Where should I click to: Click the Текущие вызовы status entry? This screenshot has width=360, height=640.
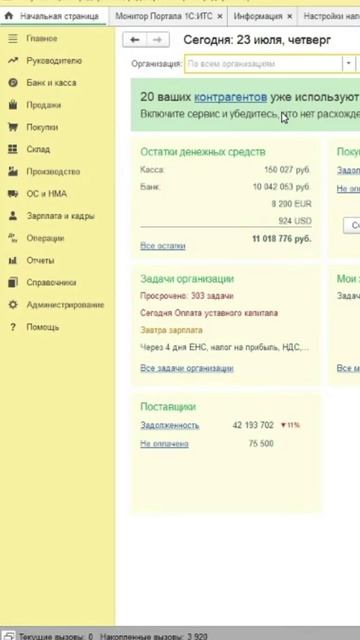(x=56, y=636)
